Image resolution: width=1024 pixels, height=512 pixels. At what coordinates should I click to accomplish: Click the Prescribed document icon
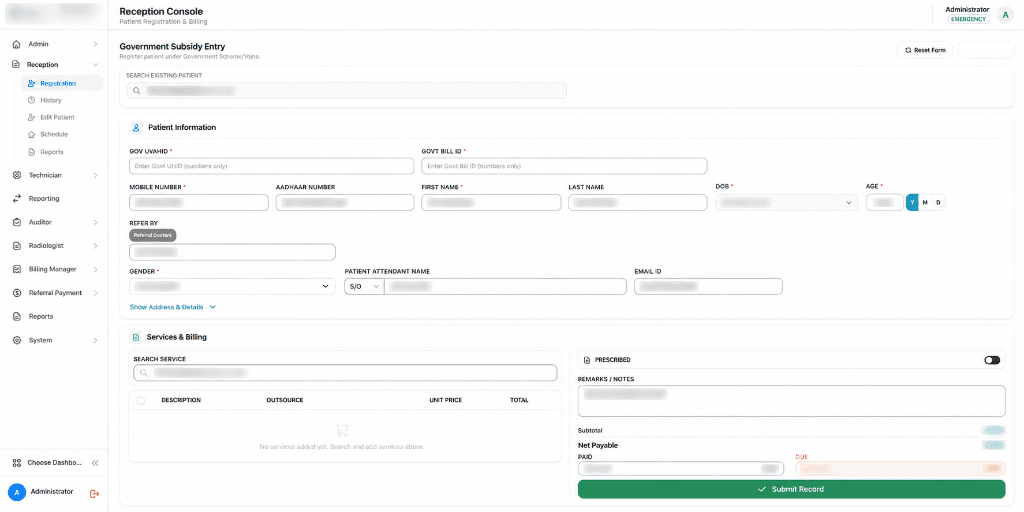point(586,360)
